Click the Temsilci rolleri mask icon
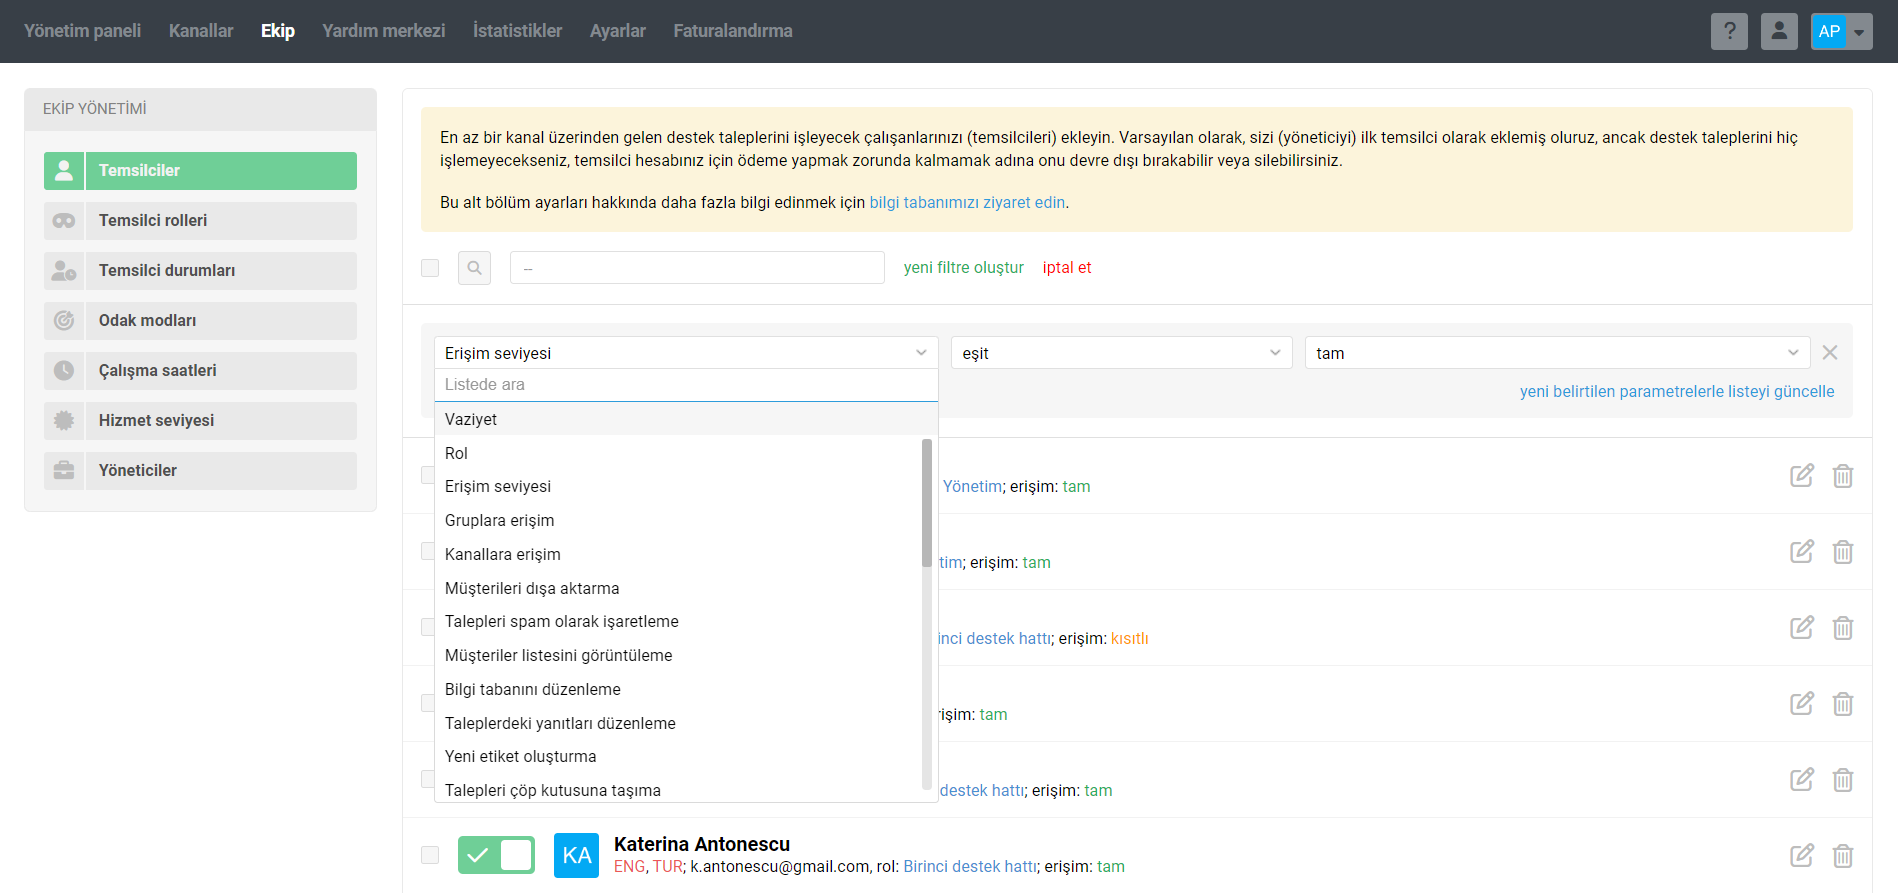This screenshot has width=1898, height=893. (64, 221)
